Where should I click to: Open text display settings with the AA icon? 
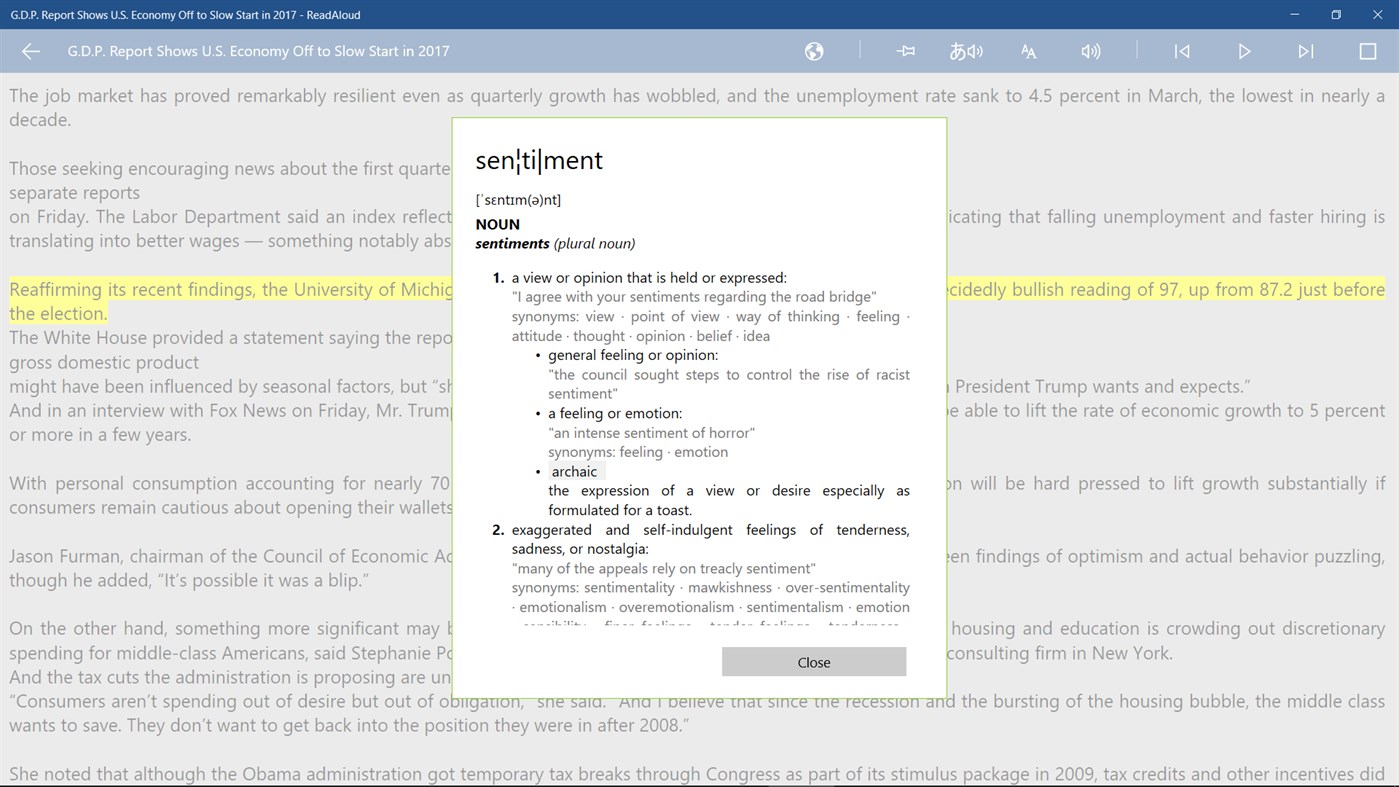click(x=1028, y=51)
